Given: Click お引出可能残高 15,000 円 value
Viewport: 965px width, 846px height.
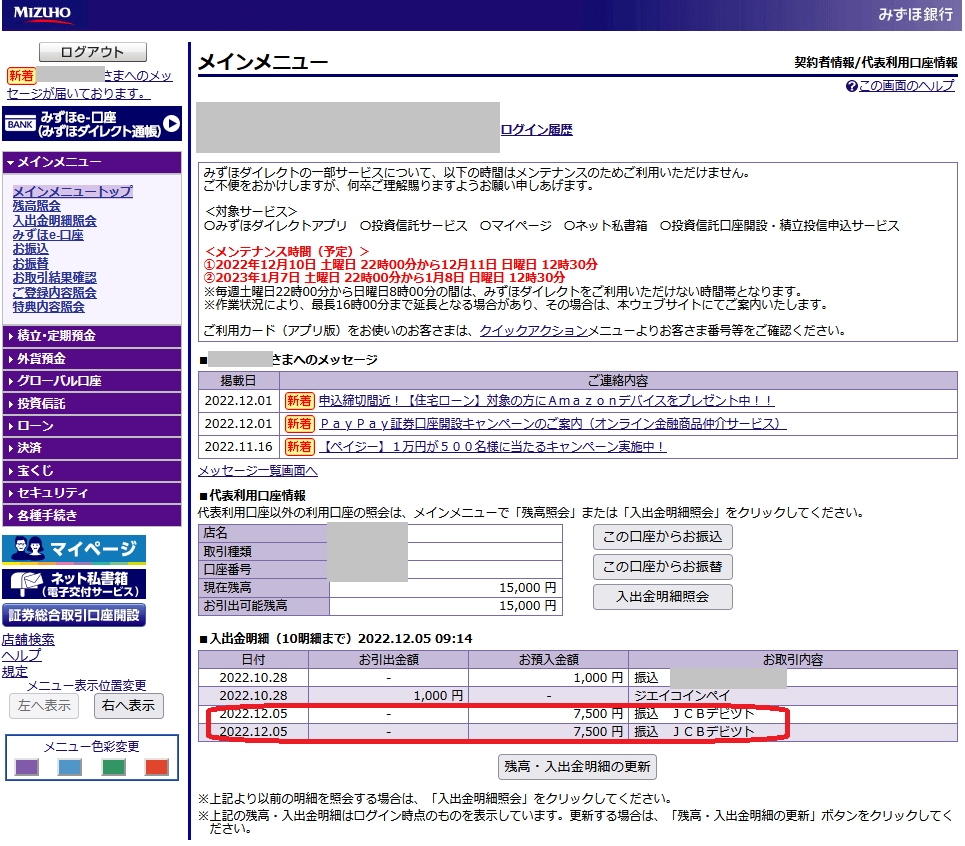Looking at the screenshot, I should point(527,606).
